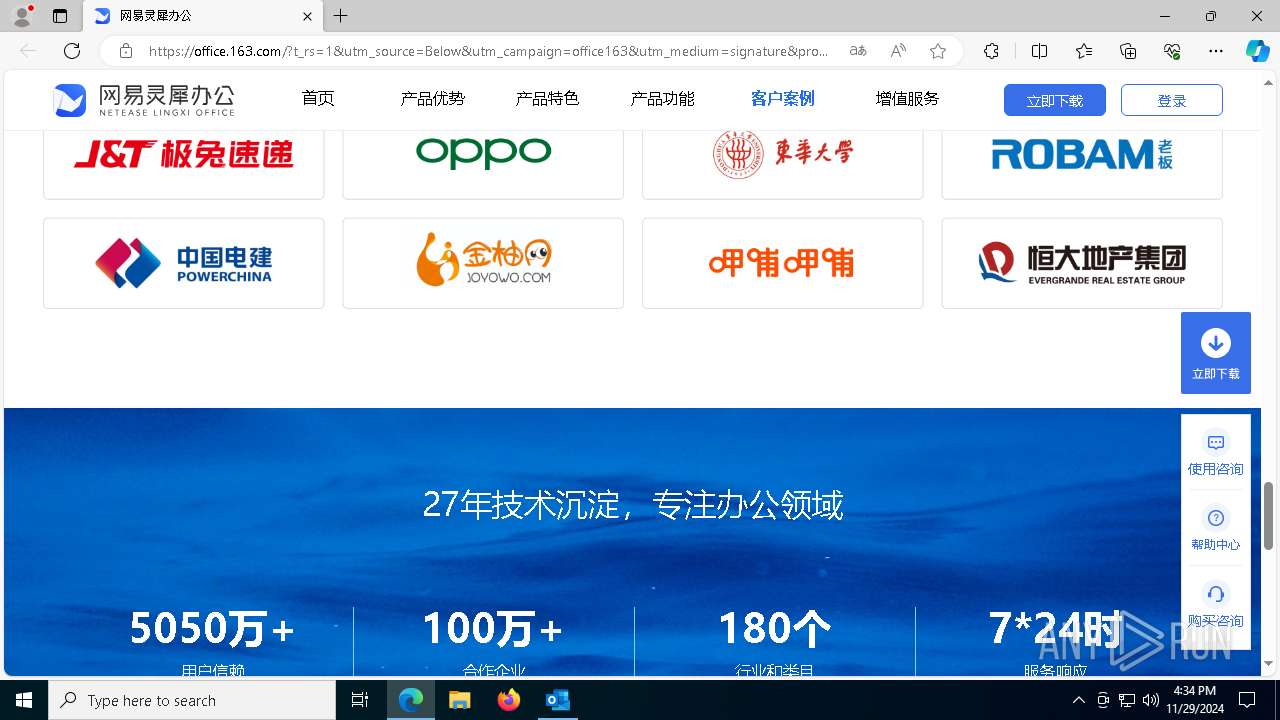This screenshot has width=1280, height=720.
Task: Open the 恒大地产集团 Evergrande card
Action: coord(1082,263)
